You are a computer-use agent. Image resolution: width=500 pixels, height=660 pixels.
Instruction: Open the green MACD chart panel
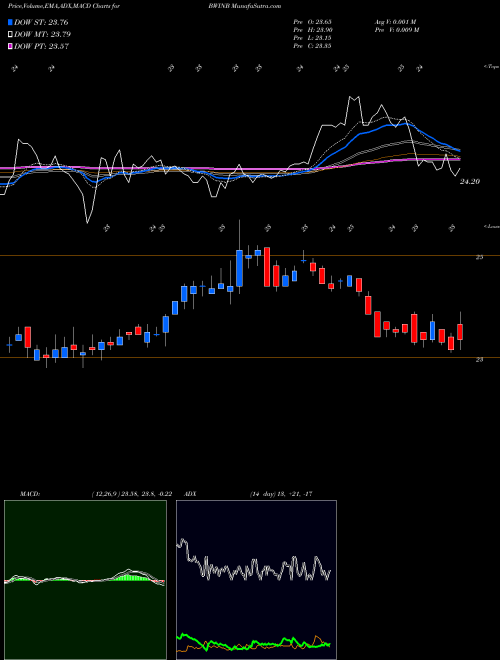85,580
